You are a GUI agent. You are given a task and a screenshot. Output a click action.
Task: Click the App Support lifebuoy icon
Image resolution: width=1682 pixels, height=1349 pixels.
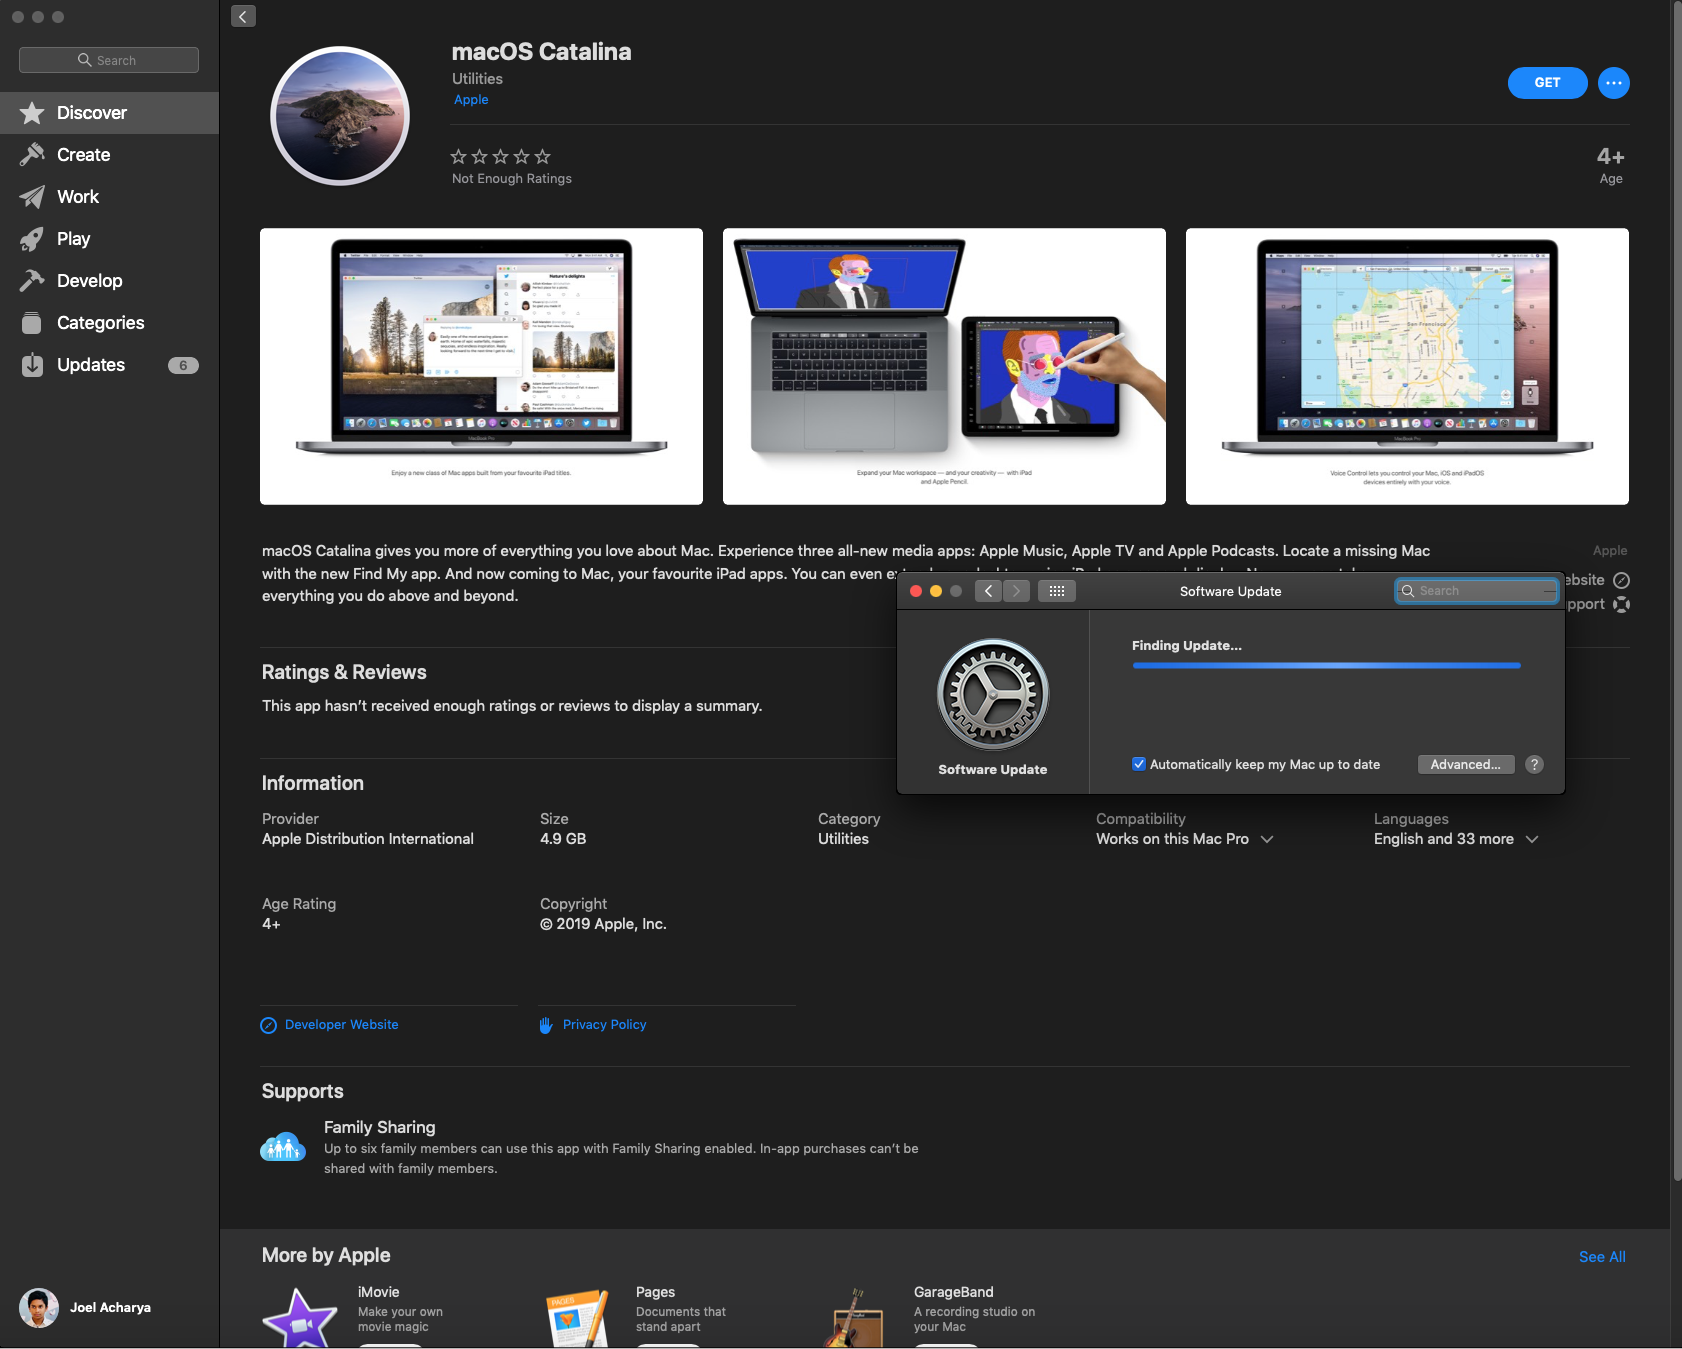1621,604
